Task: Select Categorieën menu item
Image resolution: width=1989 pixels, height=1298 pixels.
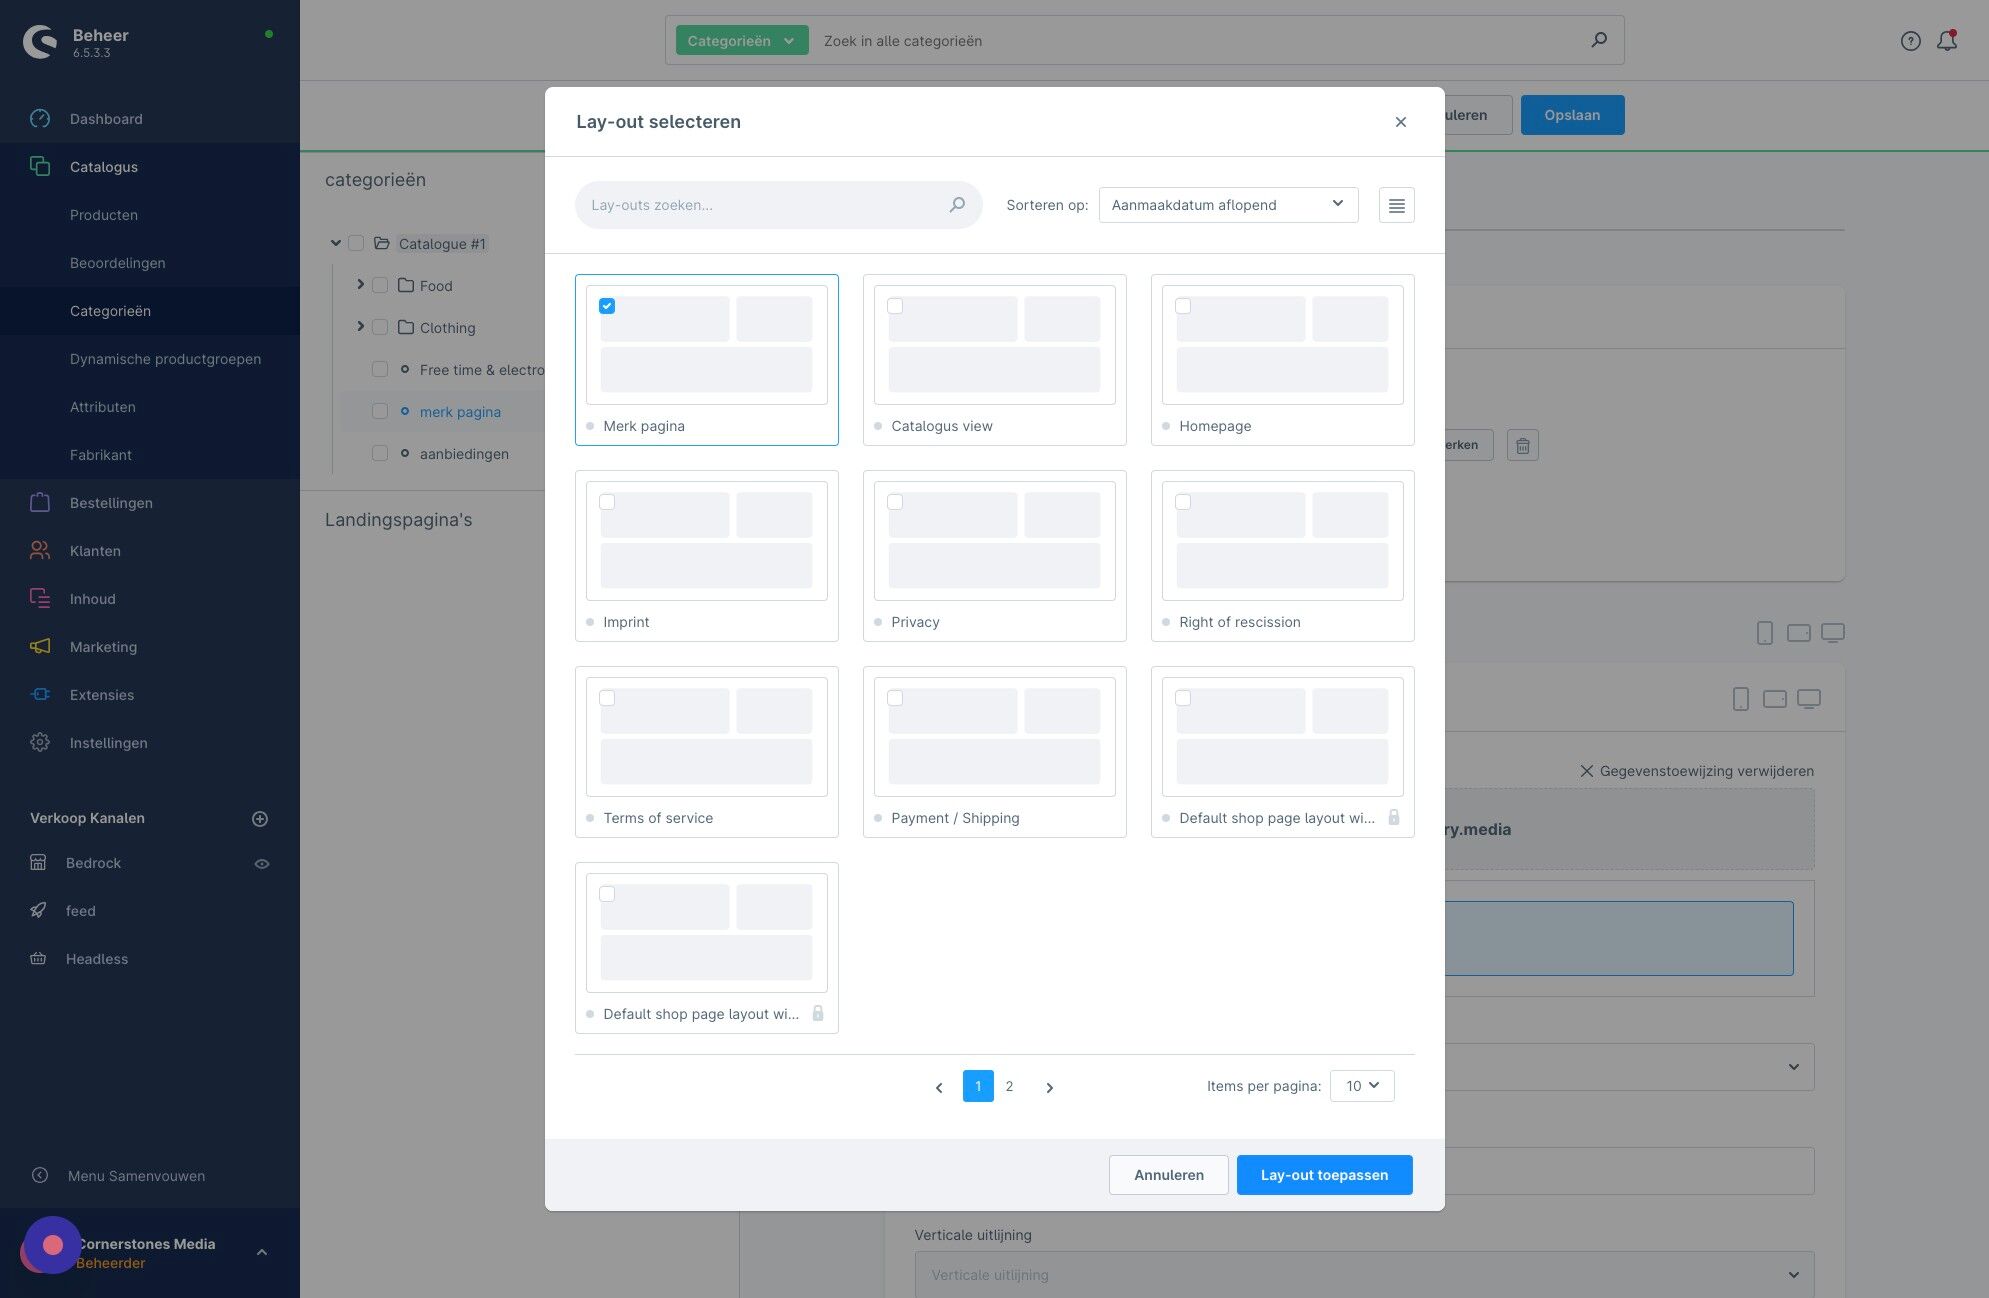Action: tap(110, 311)
